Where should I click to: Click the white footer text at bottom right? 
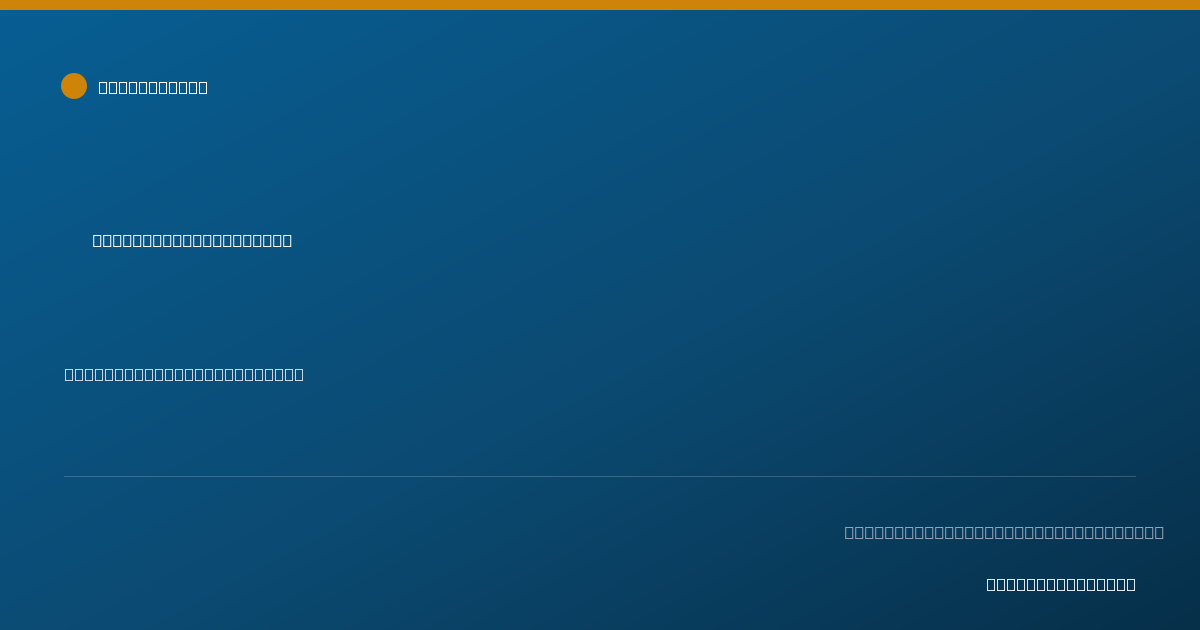click(1061, 584)
